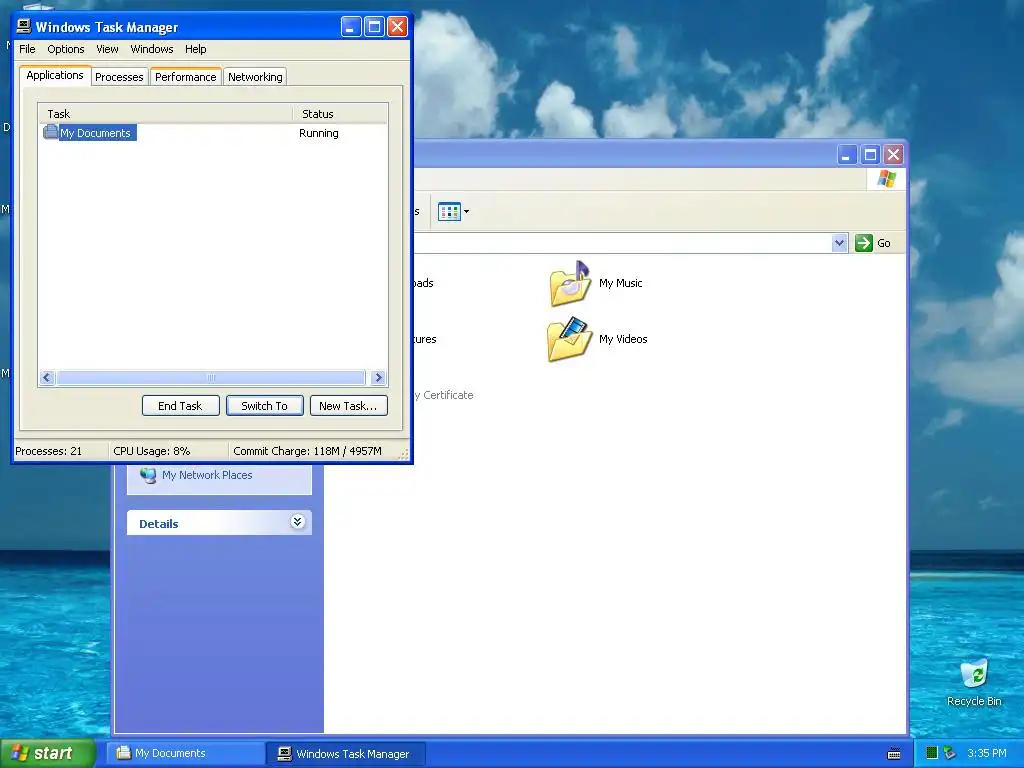Click the Task column header
The width and height of the screenshot is (1024, 768).
coord(165,114)
